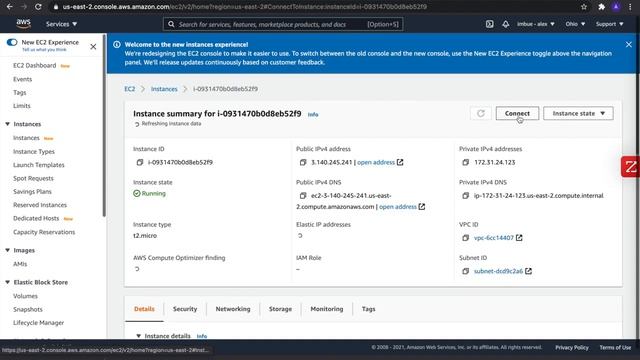Open the Monitoring tab

(327, 309)
